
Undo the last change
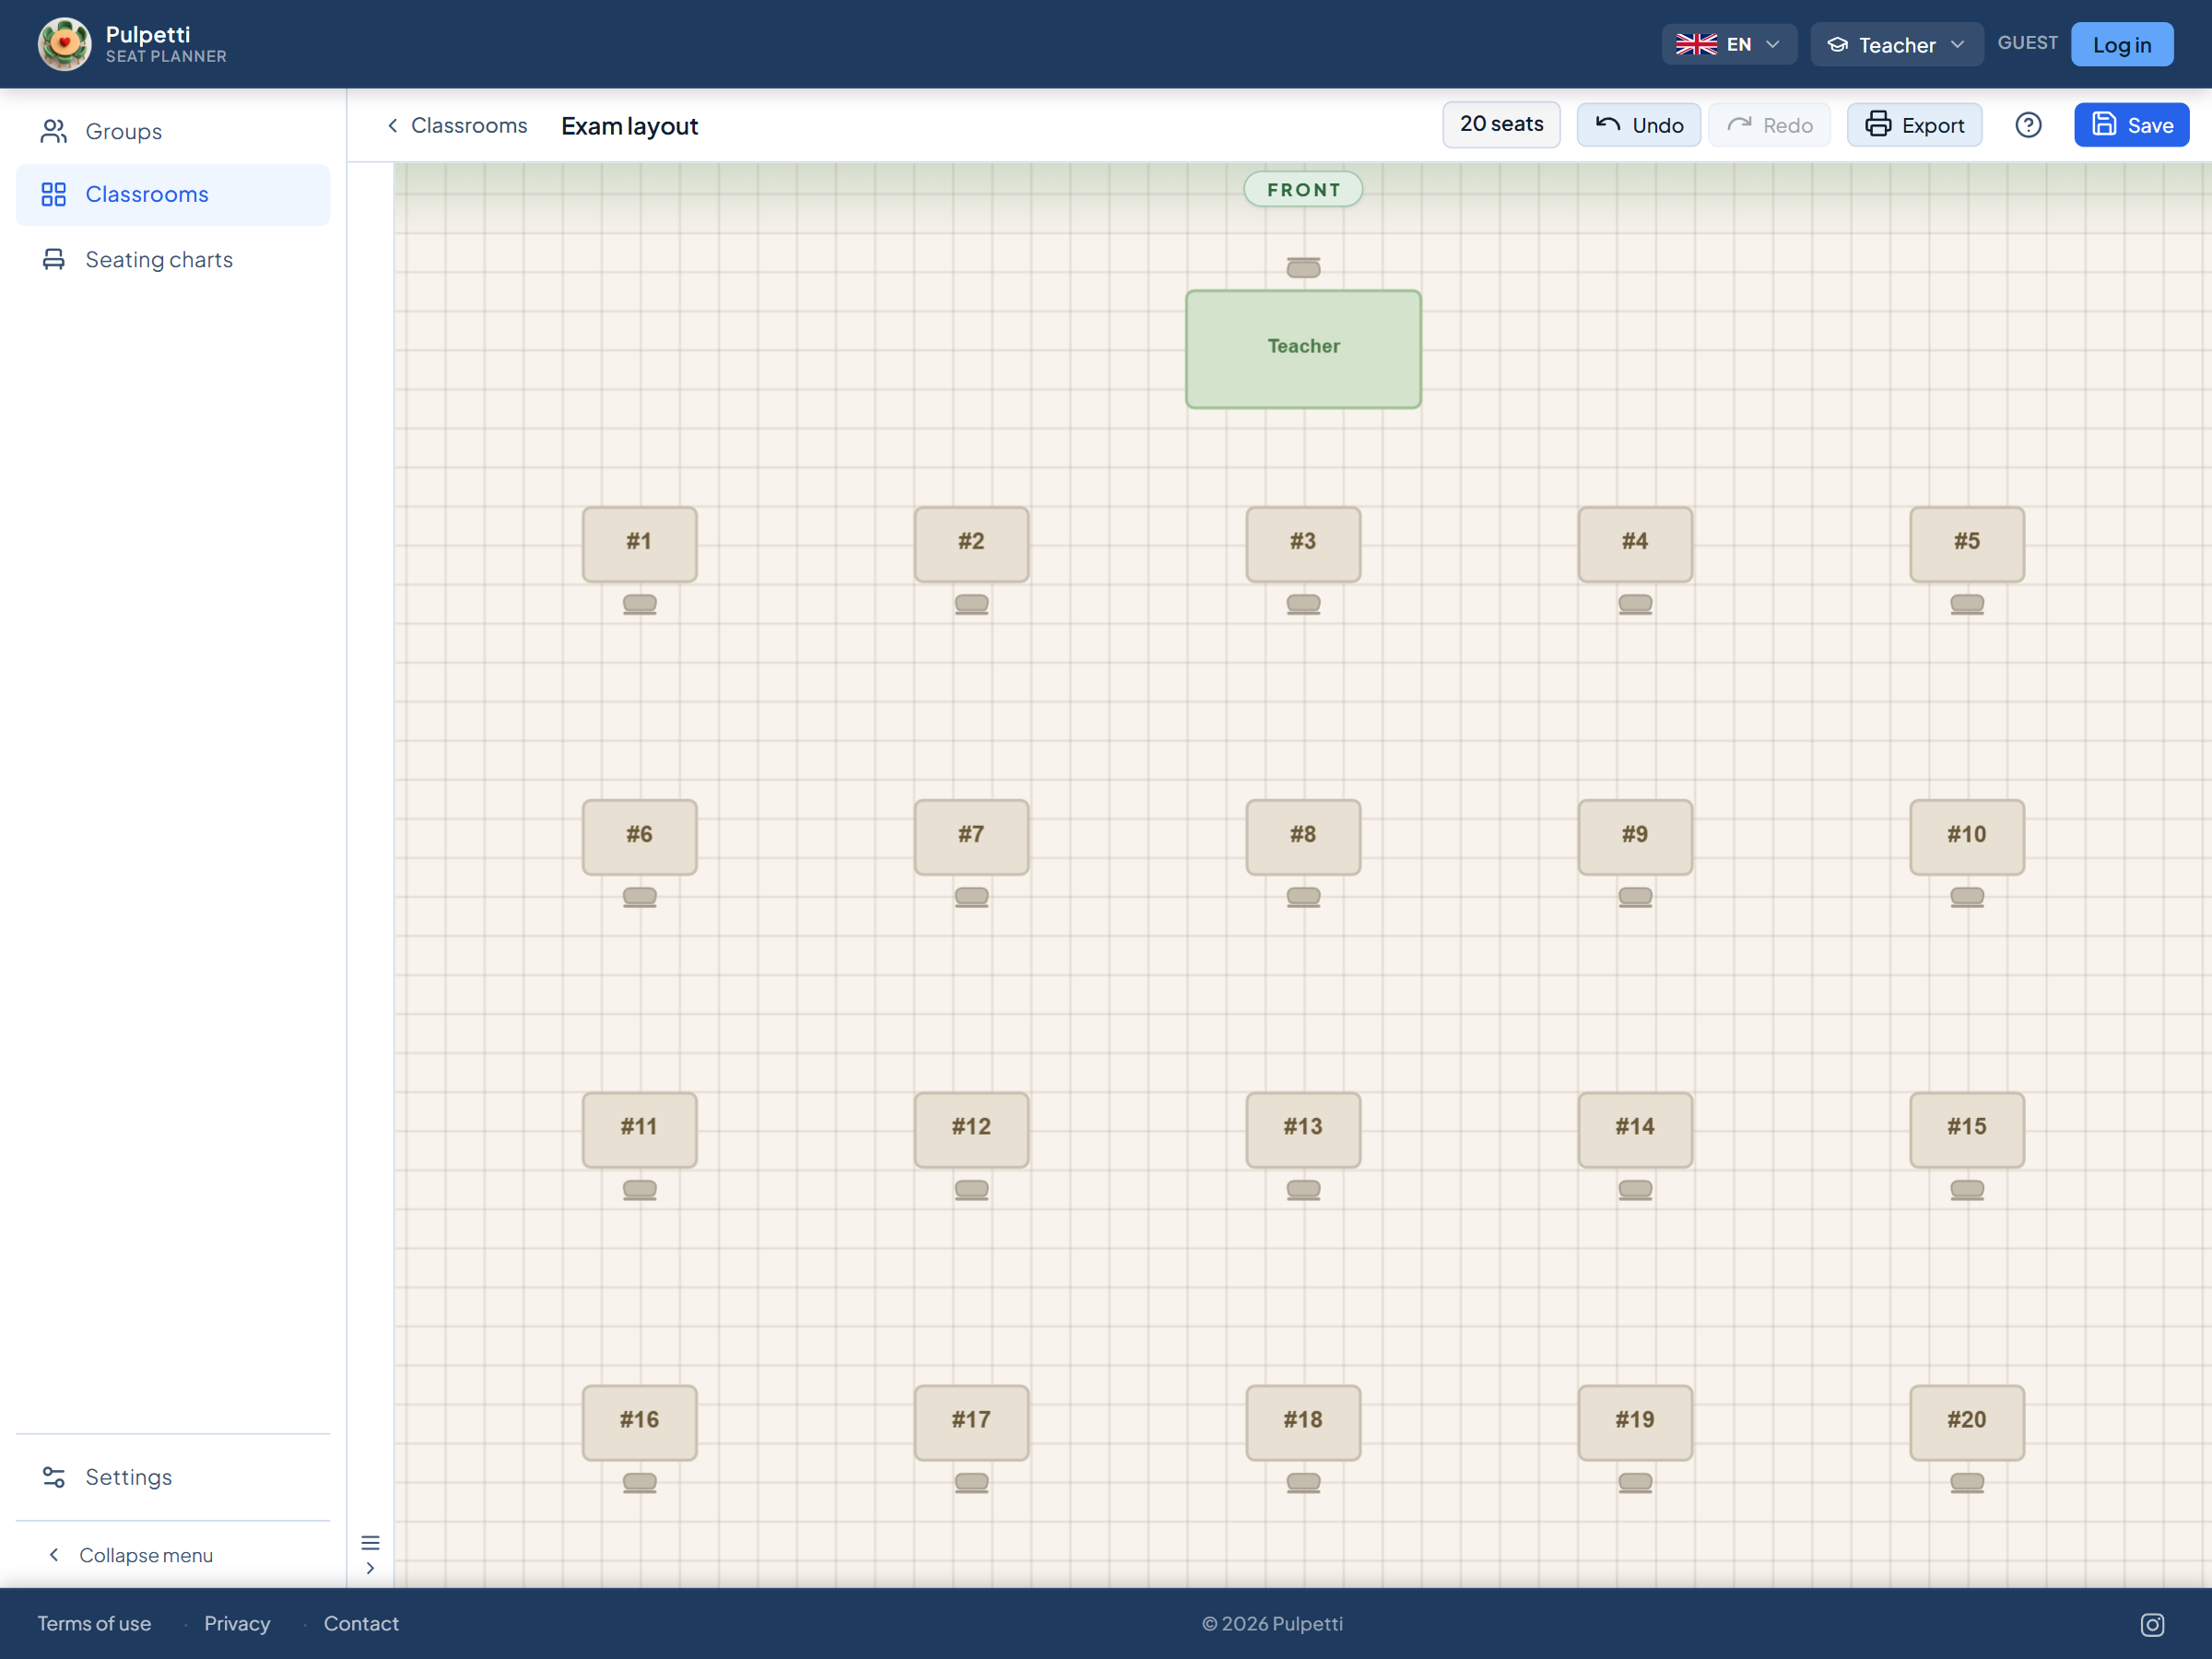point(1638,125)
